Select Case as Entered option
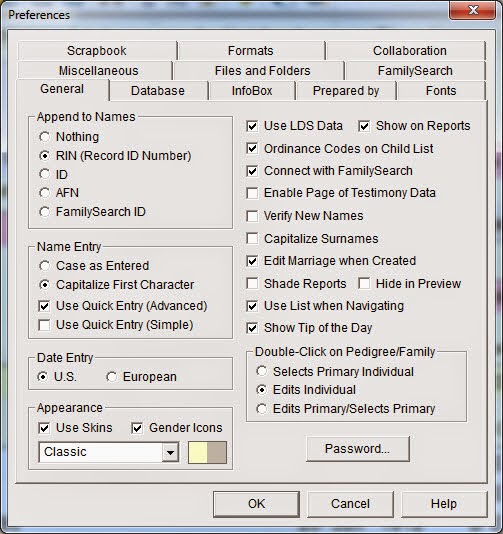 pos(45,266)
